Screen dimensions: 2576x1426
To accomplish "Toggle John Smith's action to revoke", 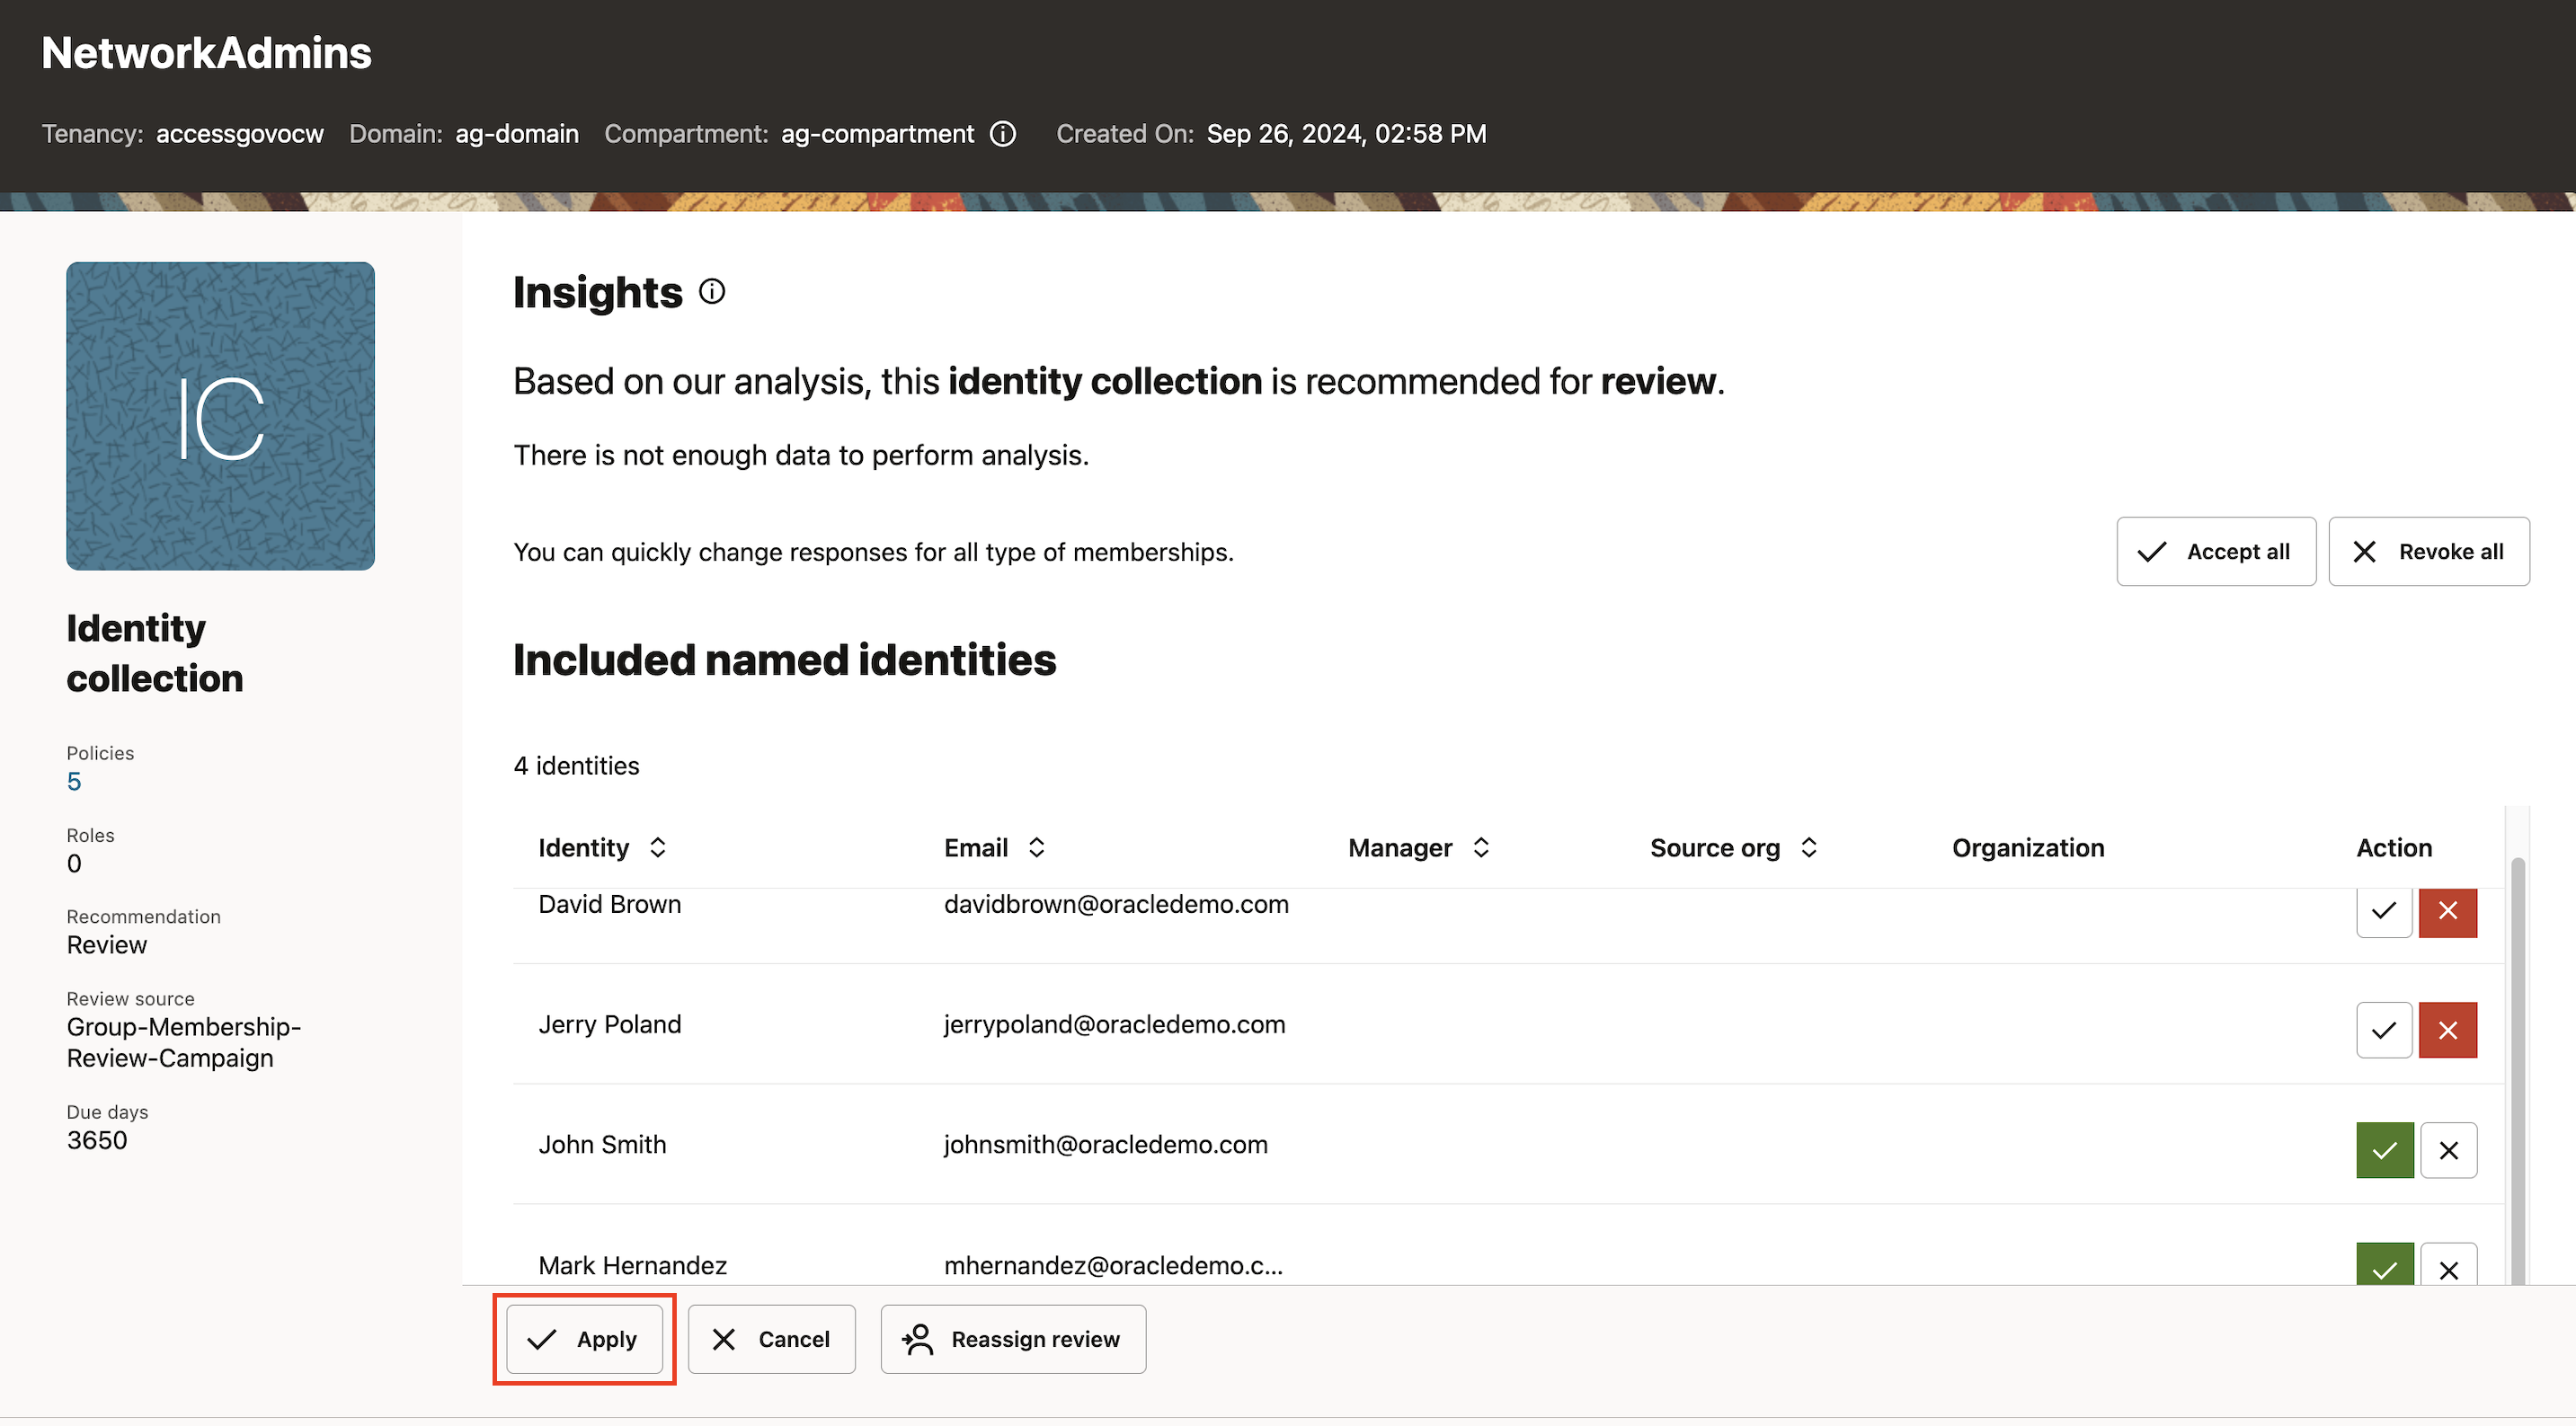I will pos(2450,1150).
